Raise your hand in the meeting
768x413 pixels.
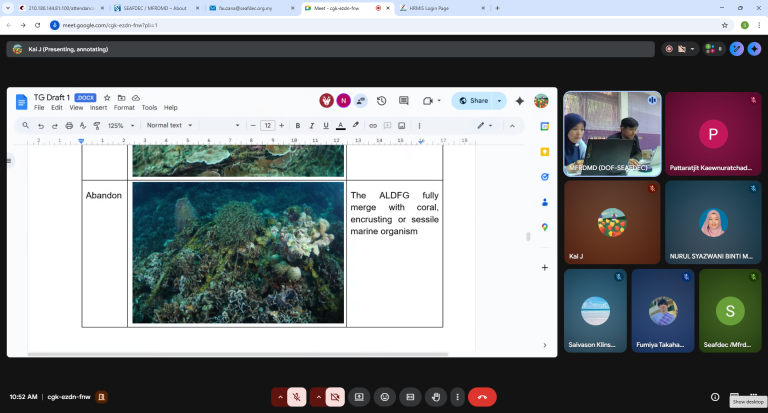pyautogui.click(x=436, y=397)
